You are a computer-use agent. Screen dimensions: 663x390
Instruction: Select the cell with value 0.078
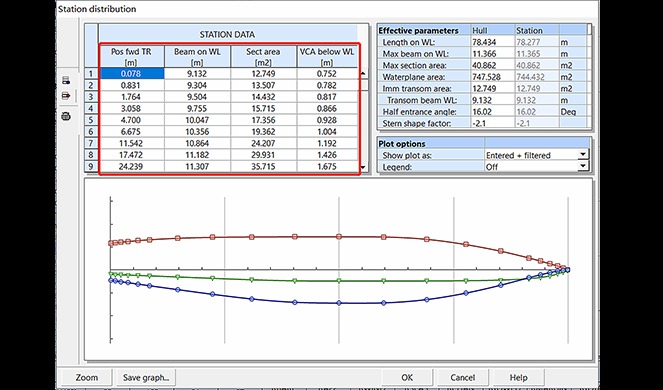(132, 74)
